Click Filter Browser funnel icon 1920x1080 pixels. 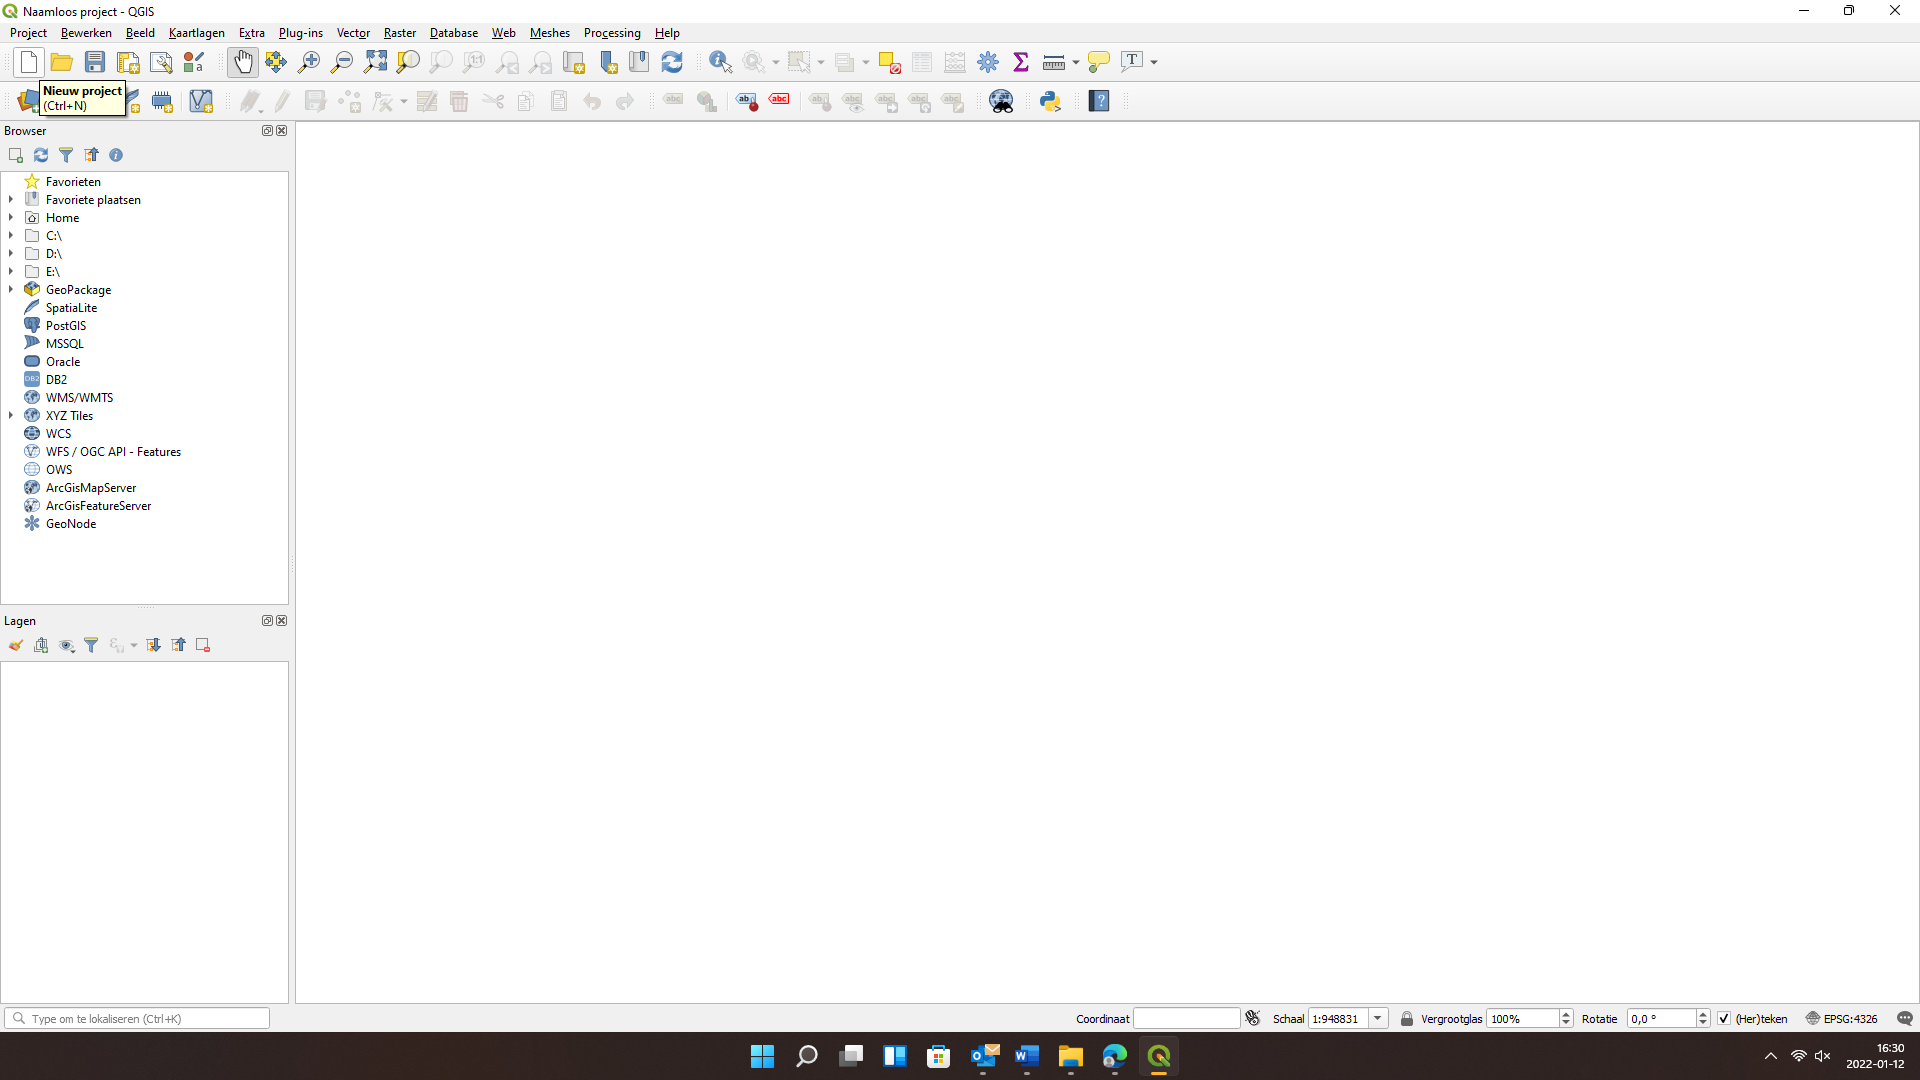tap(66, 155)
